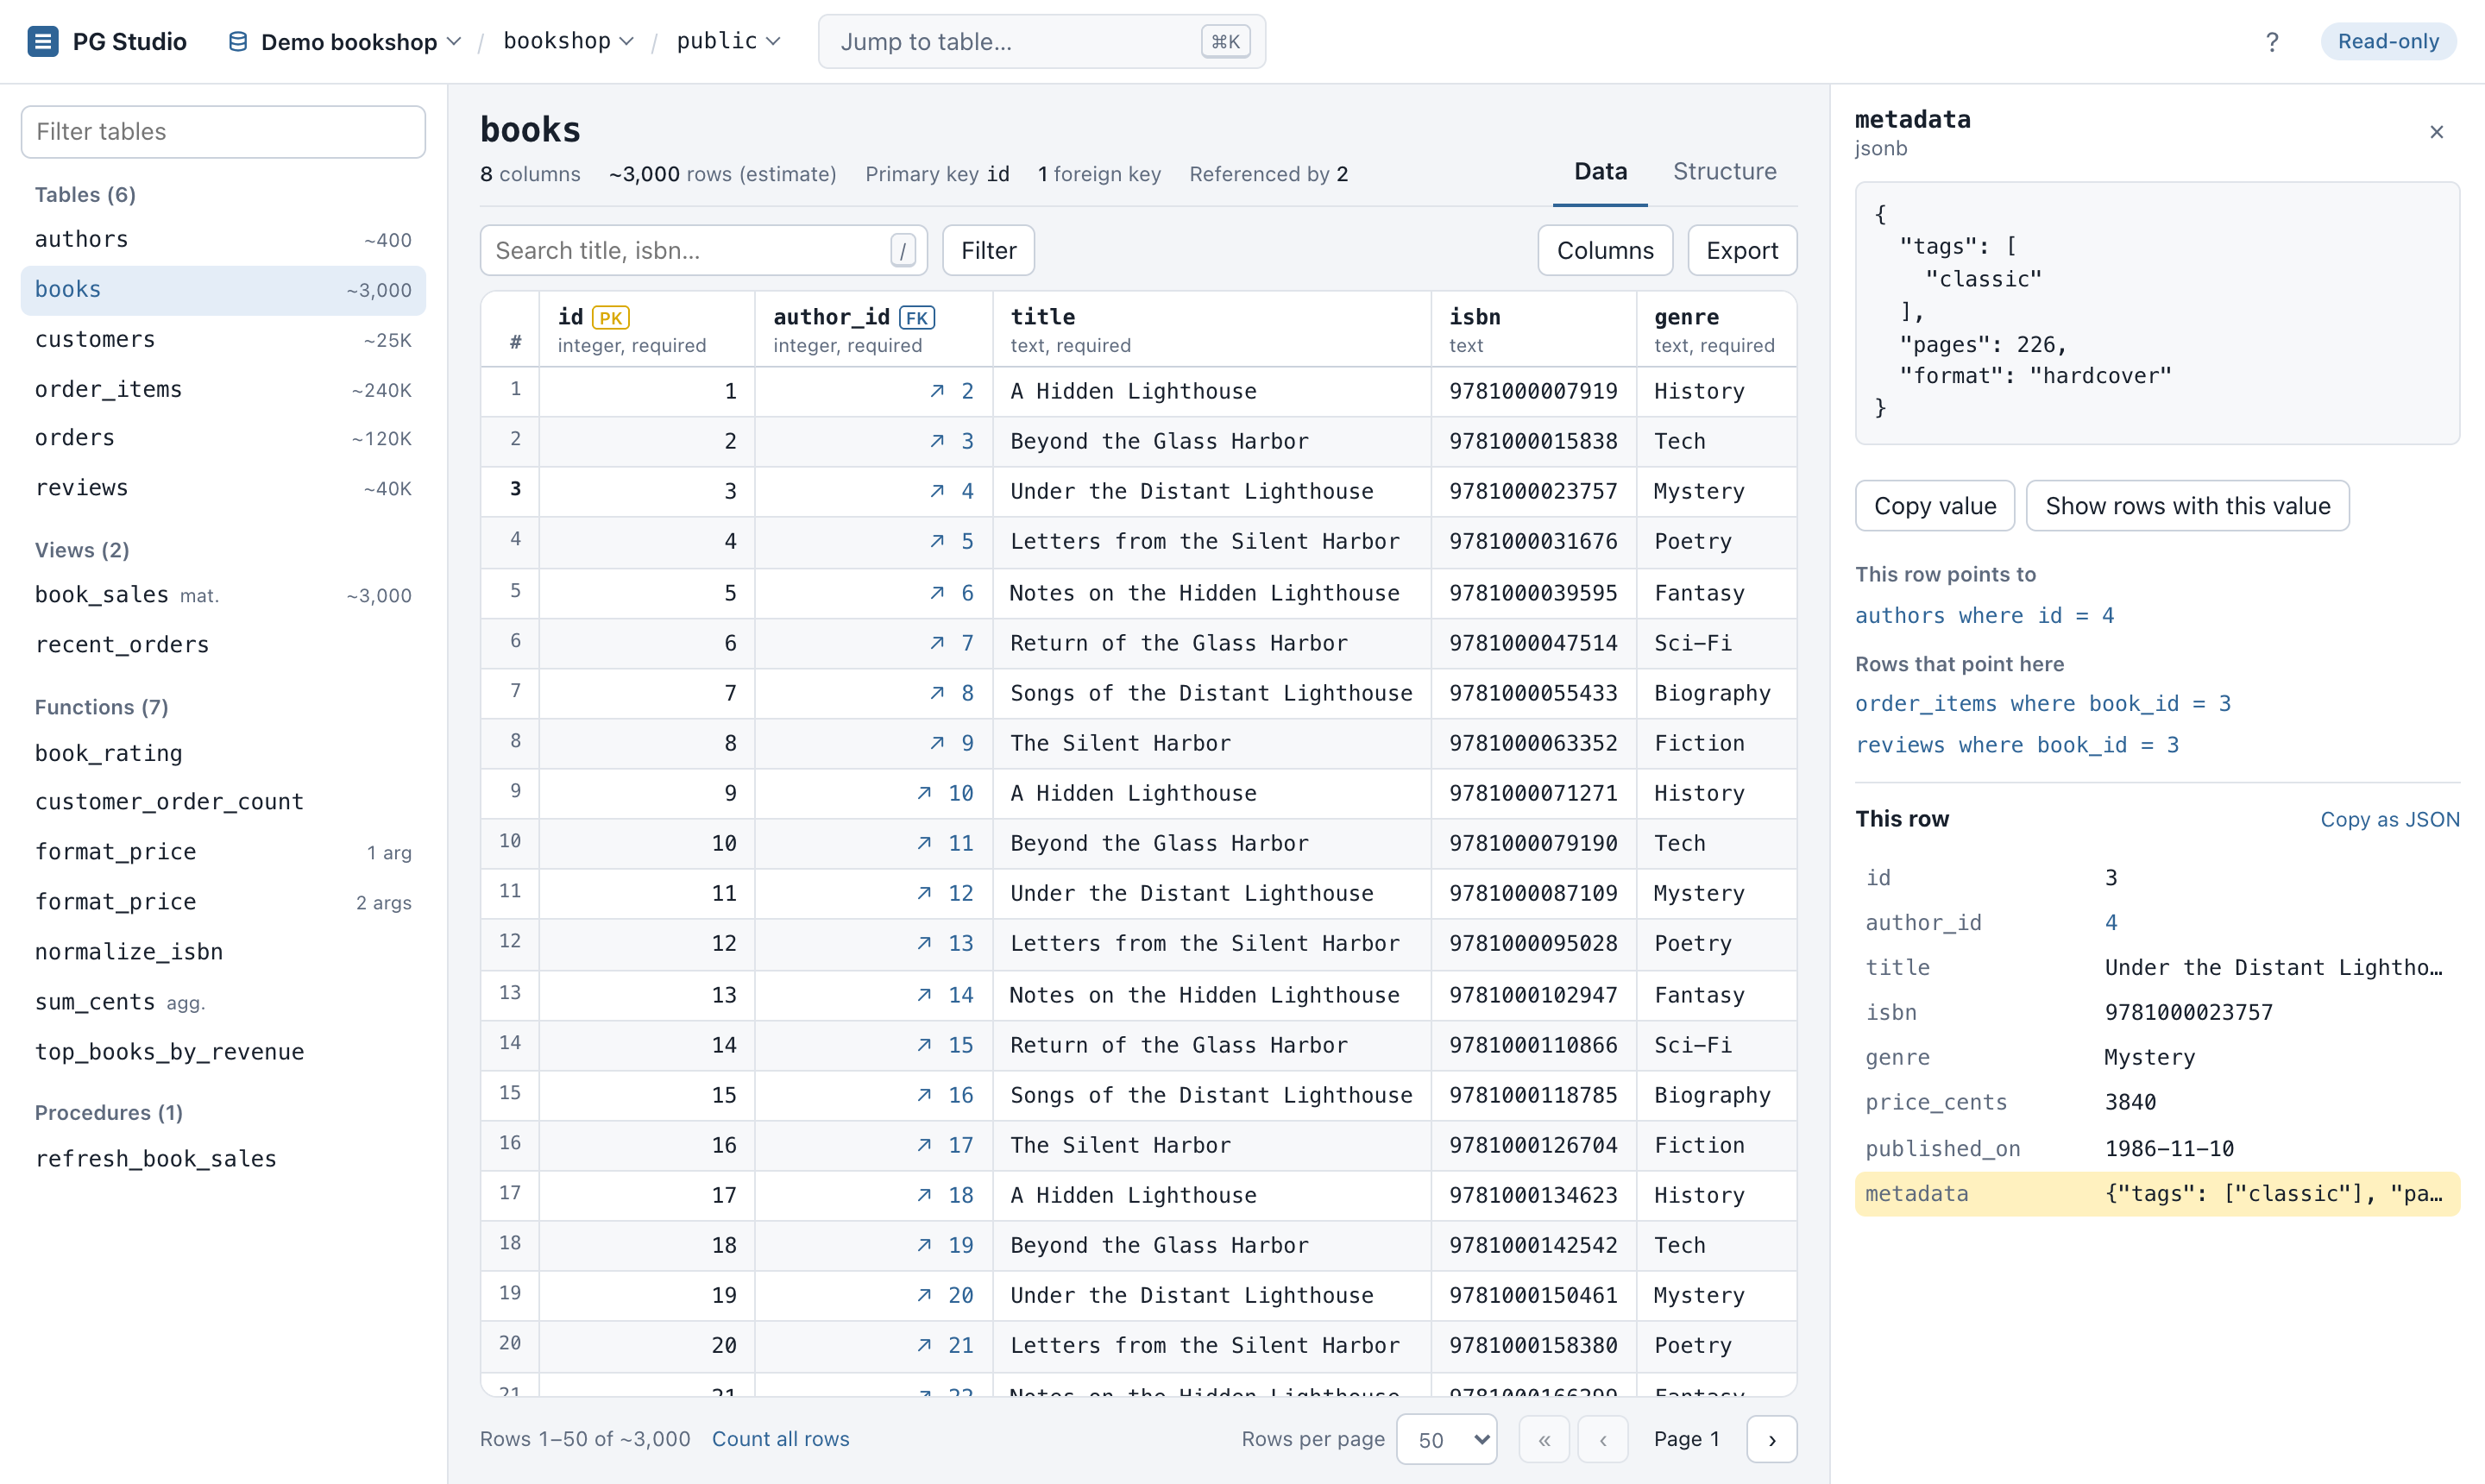Follow the foreign key arrow in row 5
Image resolution: width=2485 pixels, height=1484 pixels.
pyautogui.click(x=937, y=593)
